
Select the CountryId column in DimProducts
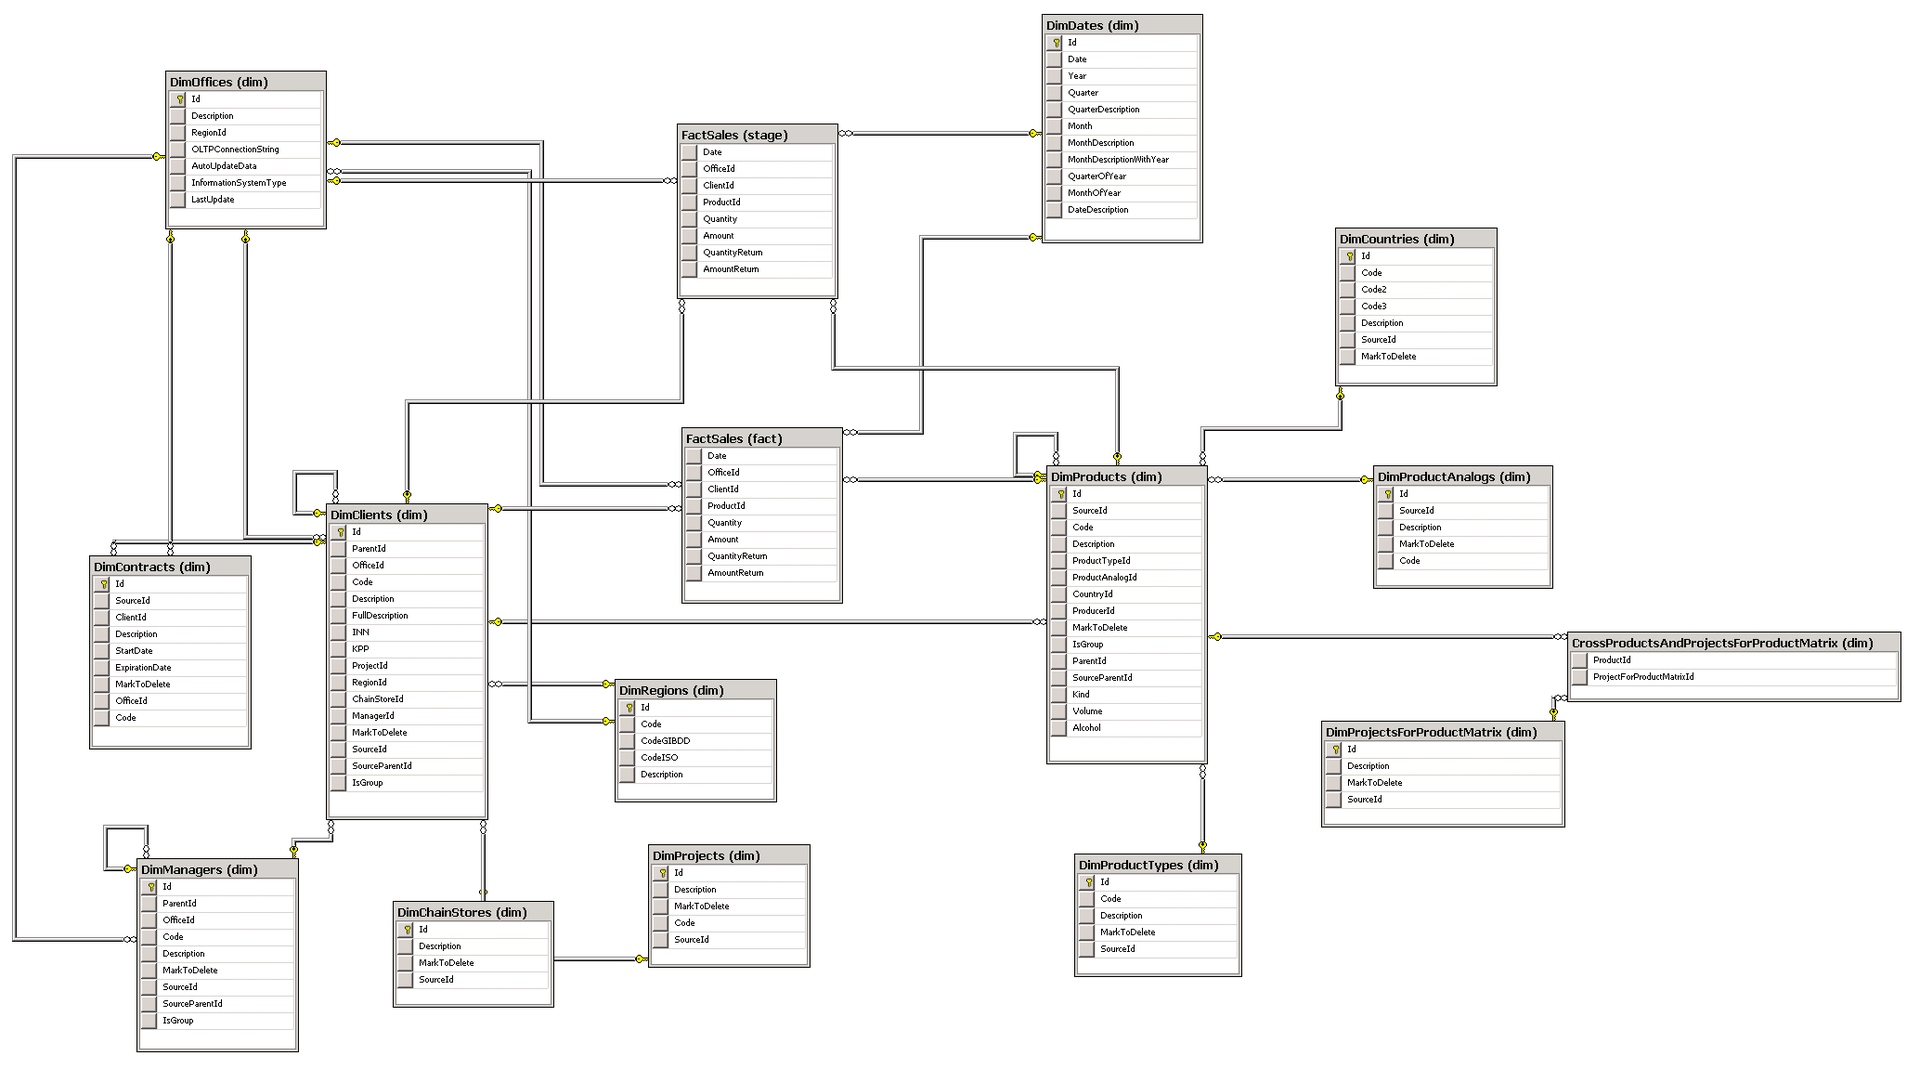pyautogui.click(x=1127, y=594)
